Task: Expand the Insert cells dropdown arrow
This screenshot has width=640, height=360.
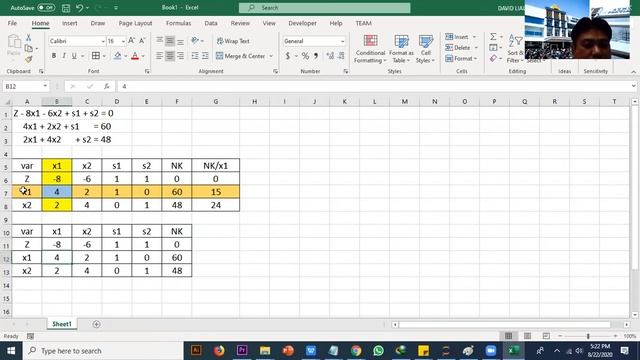Action: click(474, 37)
